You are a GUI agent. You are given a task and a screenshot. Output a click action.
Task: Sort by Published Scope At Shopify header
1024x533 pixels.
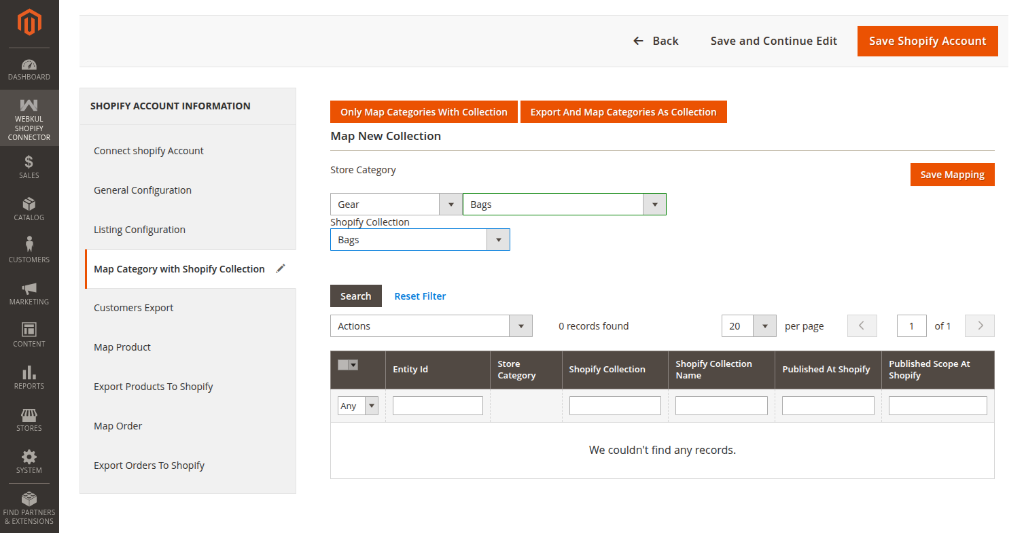(938, 370)
